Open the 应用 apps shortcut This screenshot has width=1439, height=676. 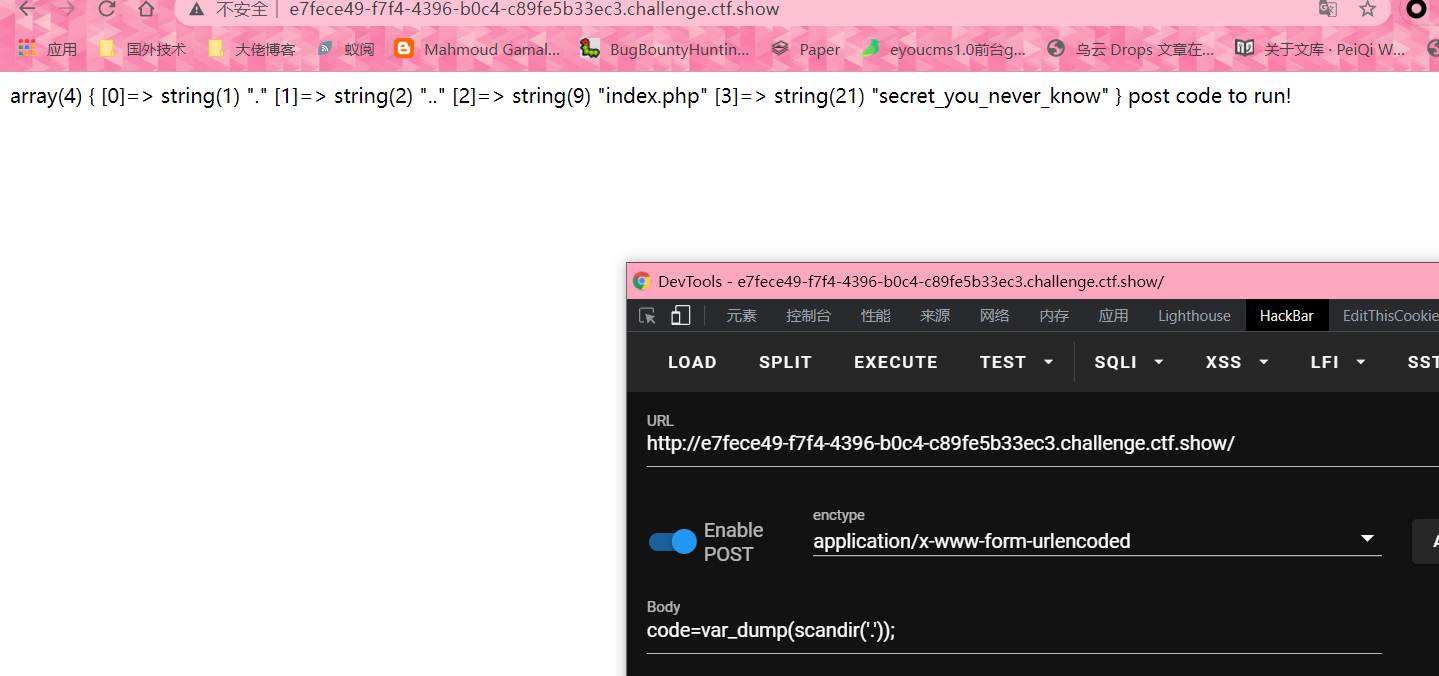[x=47, y=49]
